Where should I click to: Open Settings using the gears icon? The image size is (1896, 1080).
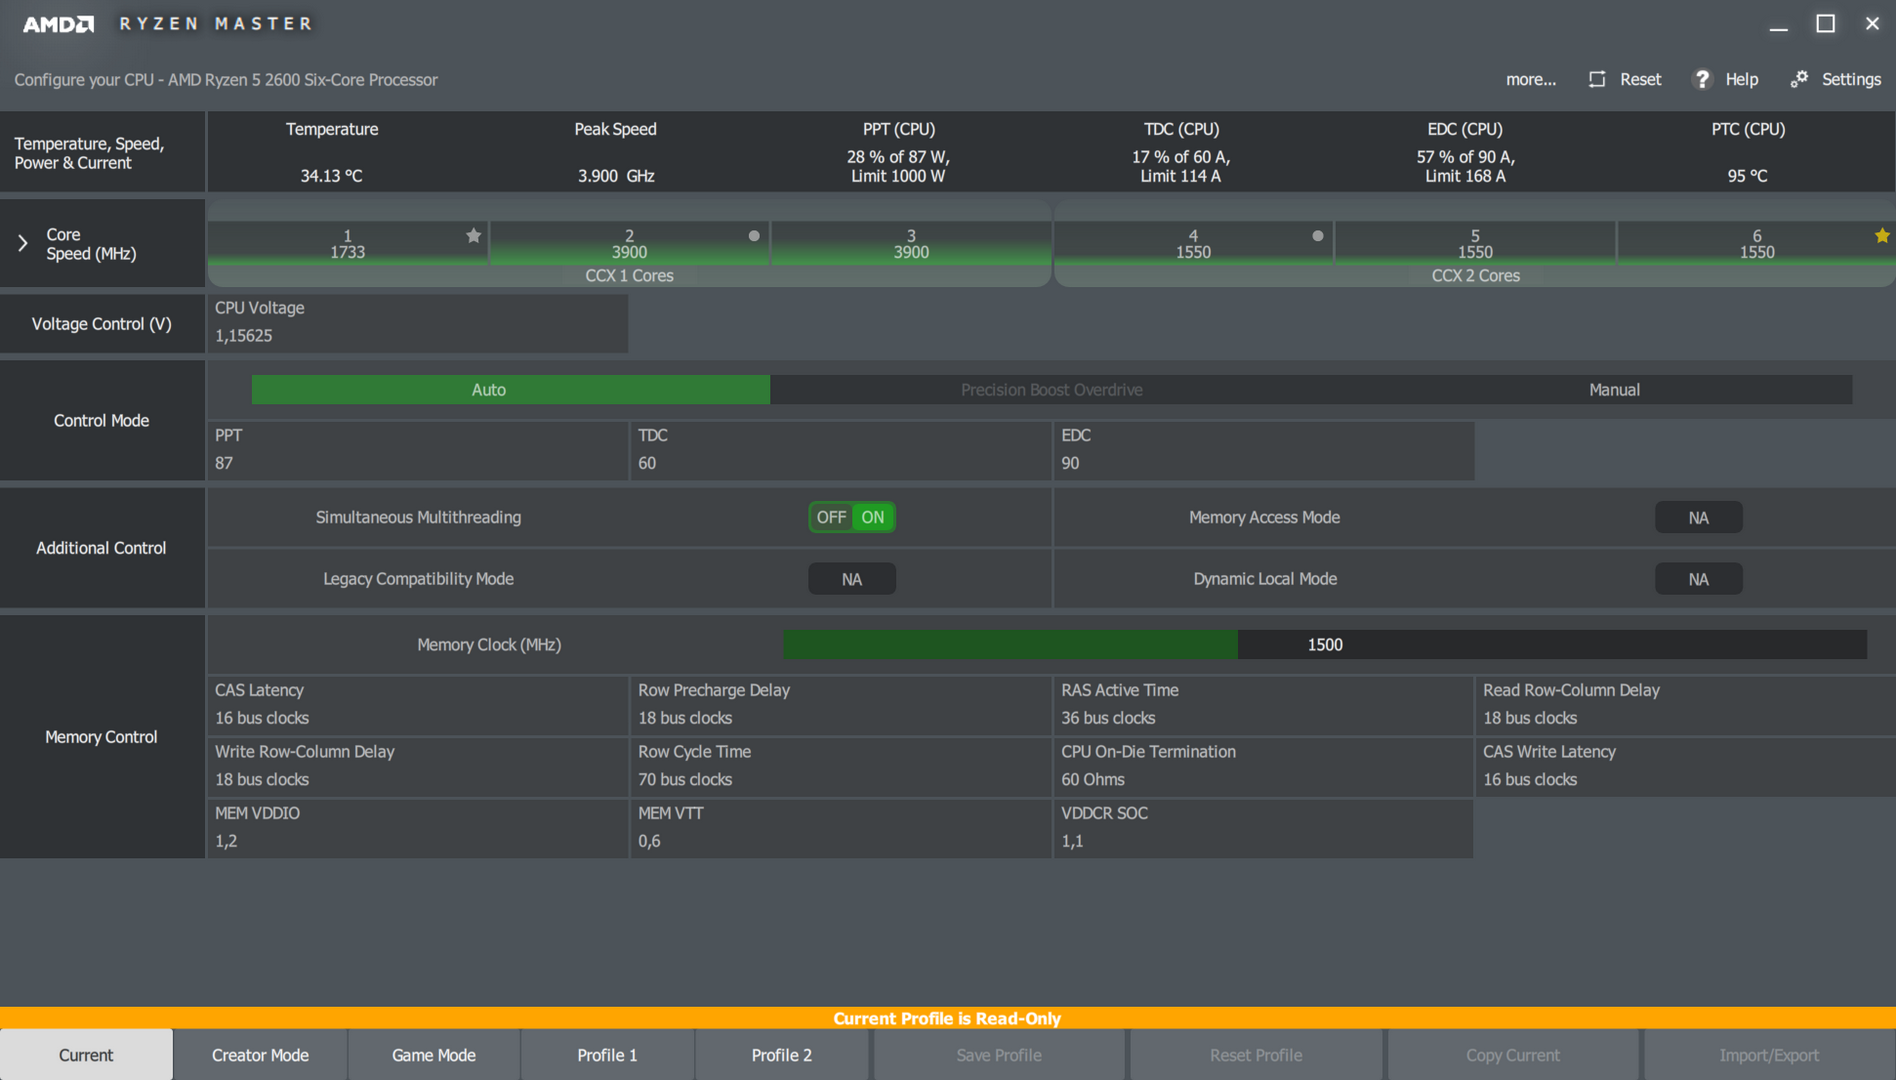[x=1799, y=79]
